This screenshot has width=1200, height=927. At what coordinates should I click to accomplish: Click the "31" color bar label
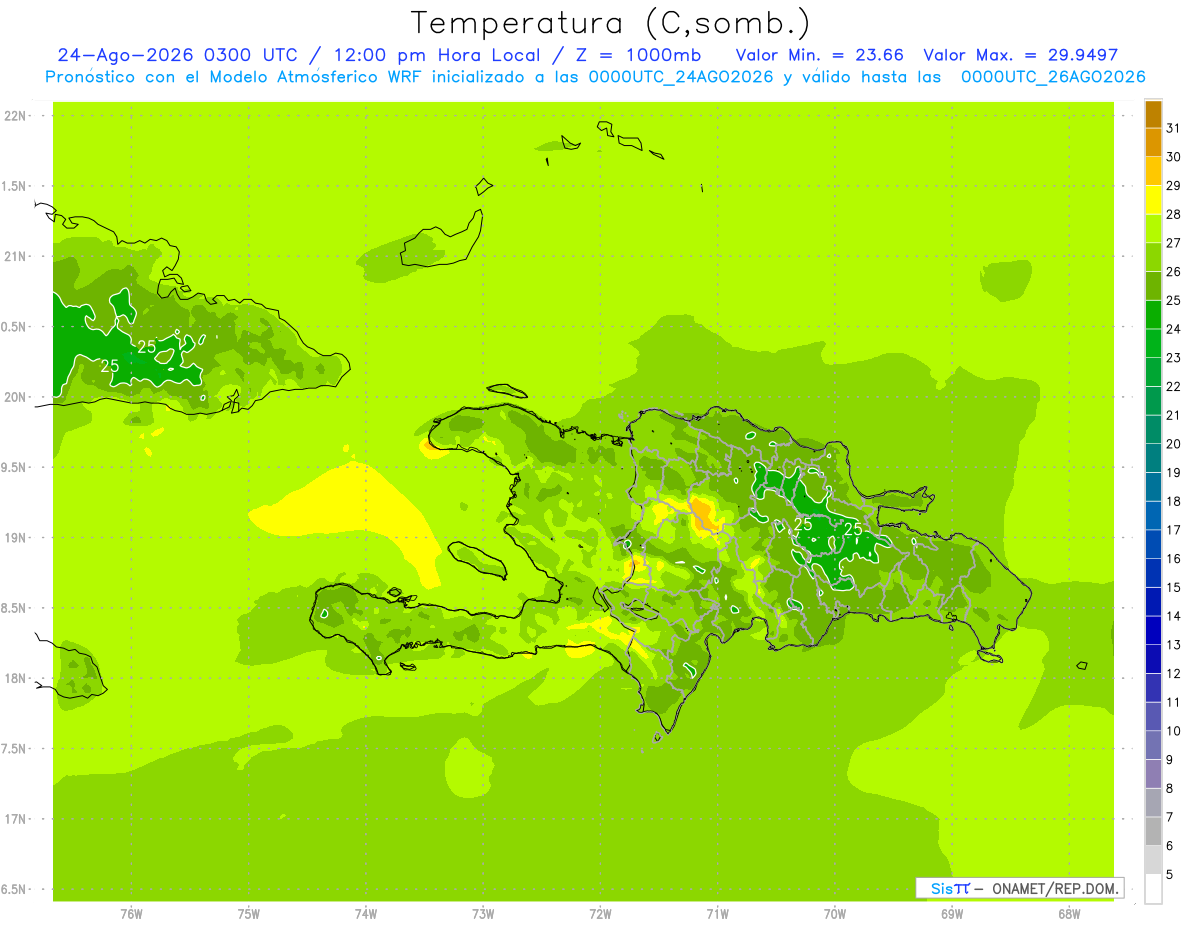pos(1174,128)
